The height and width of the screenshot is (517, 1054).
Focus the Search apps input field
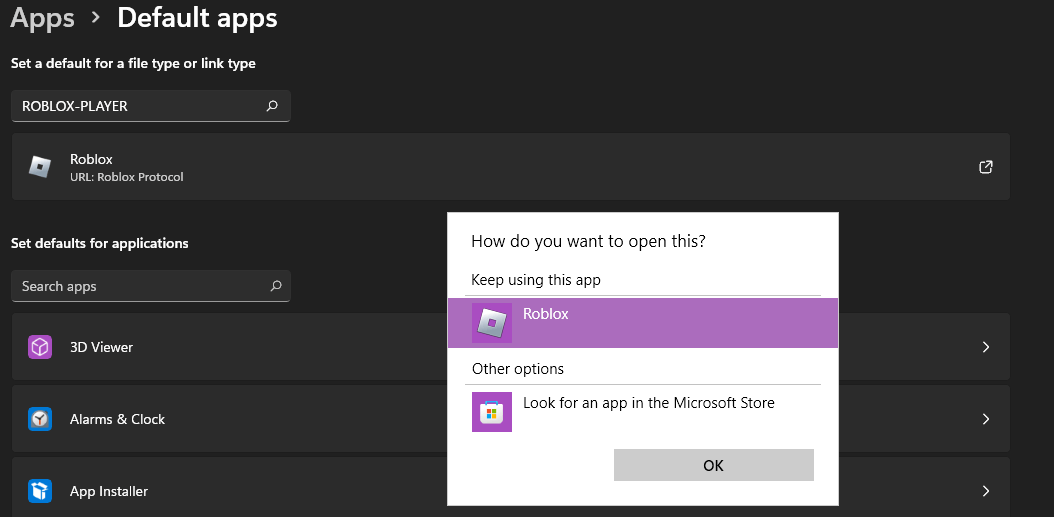[x=138, y=286]
